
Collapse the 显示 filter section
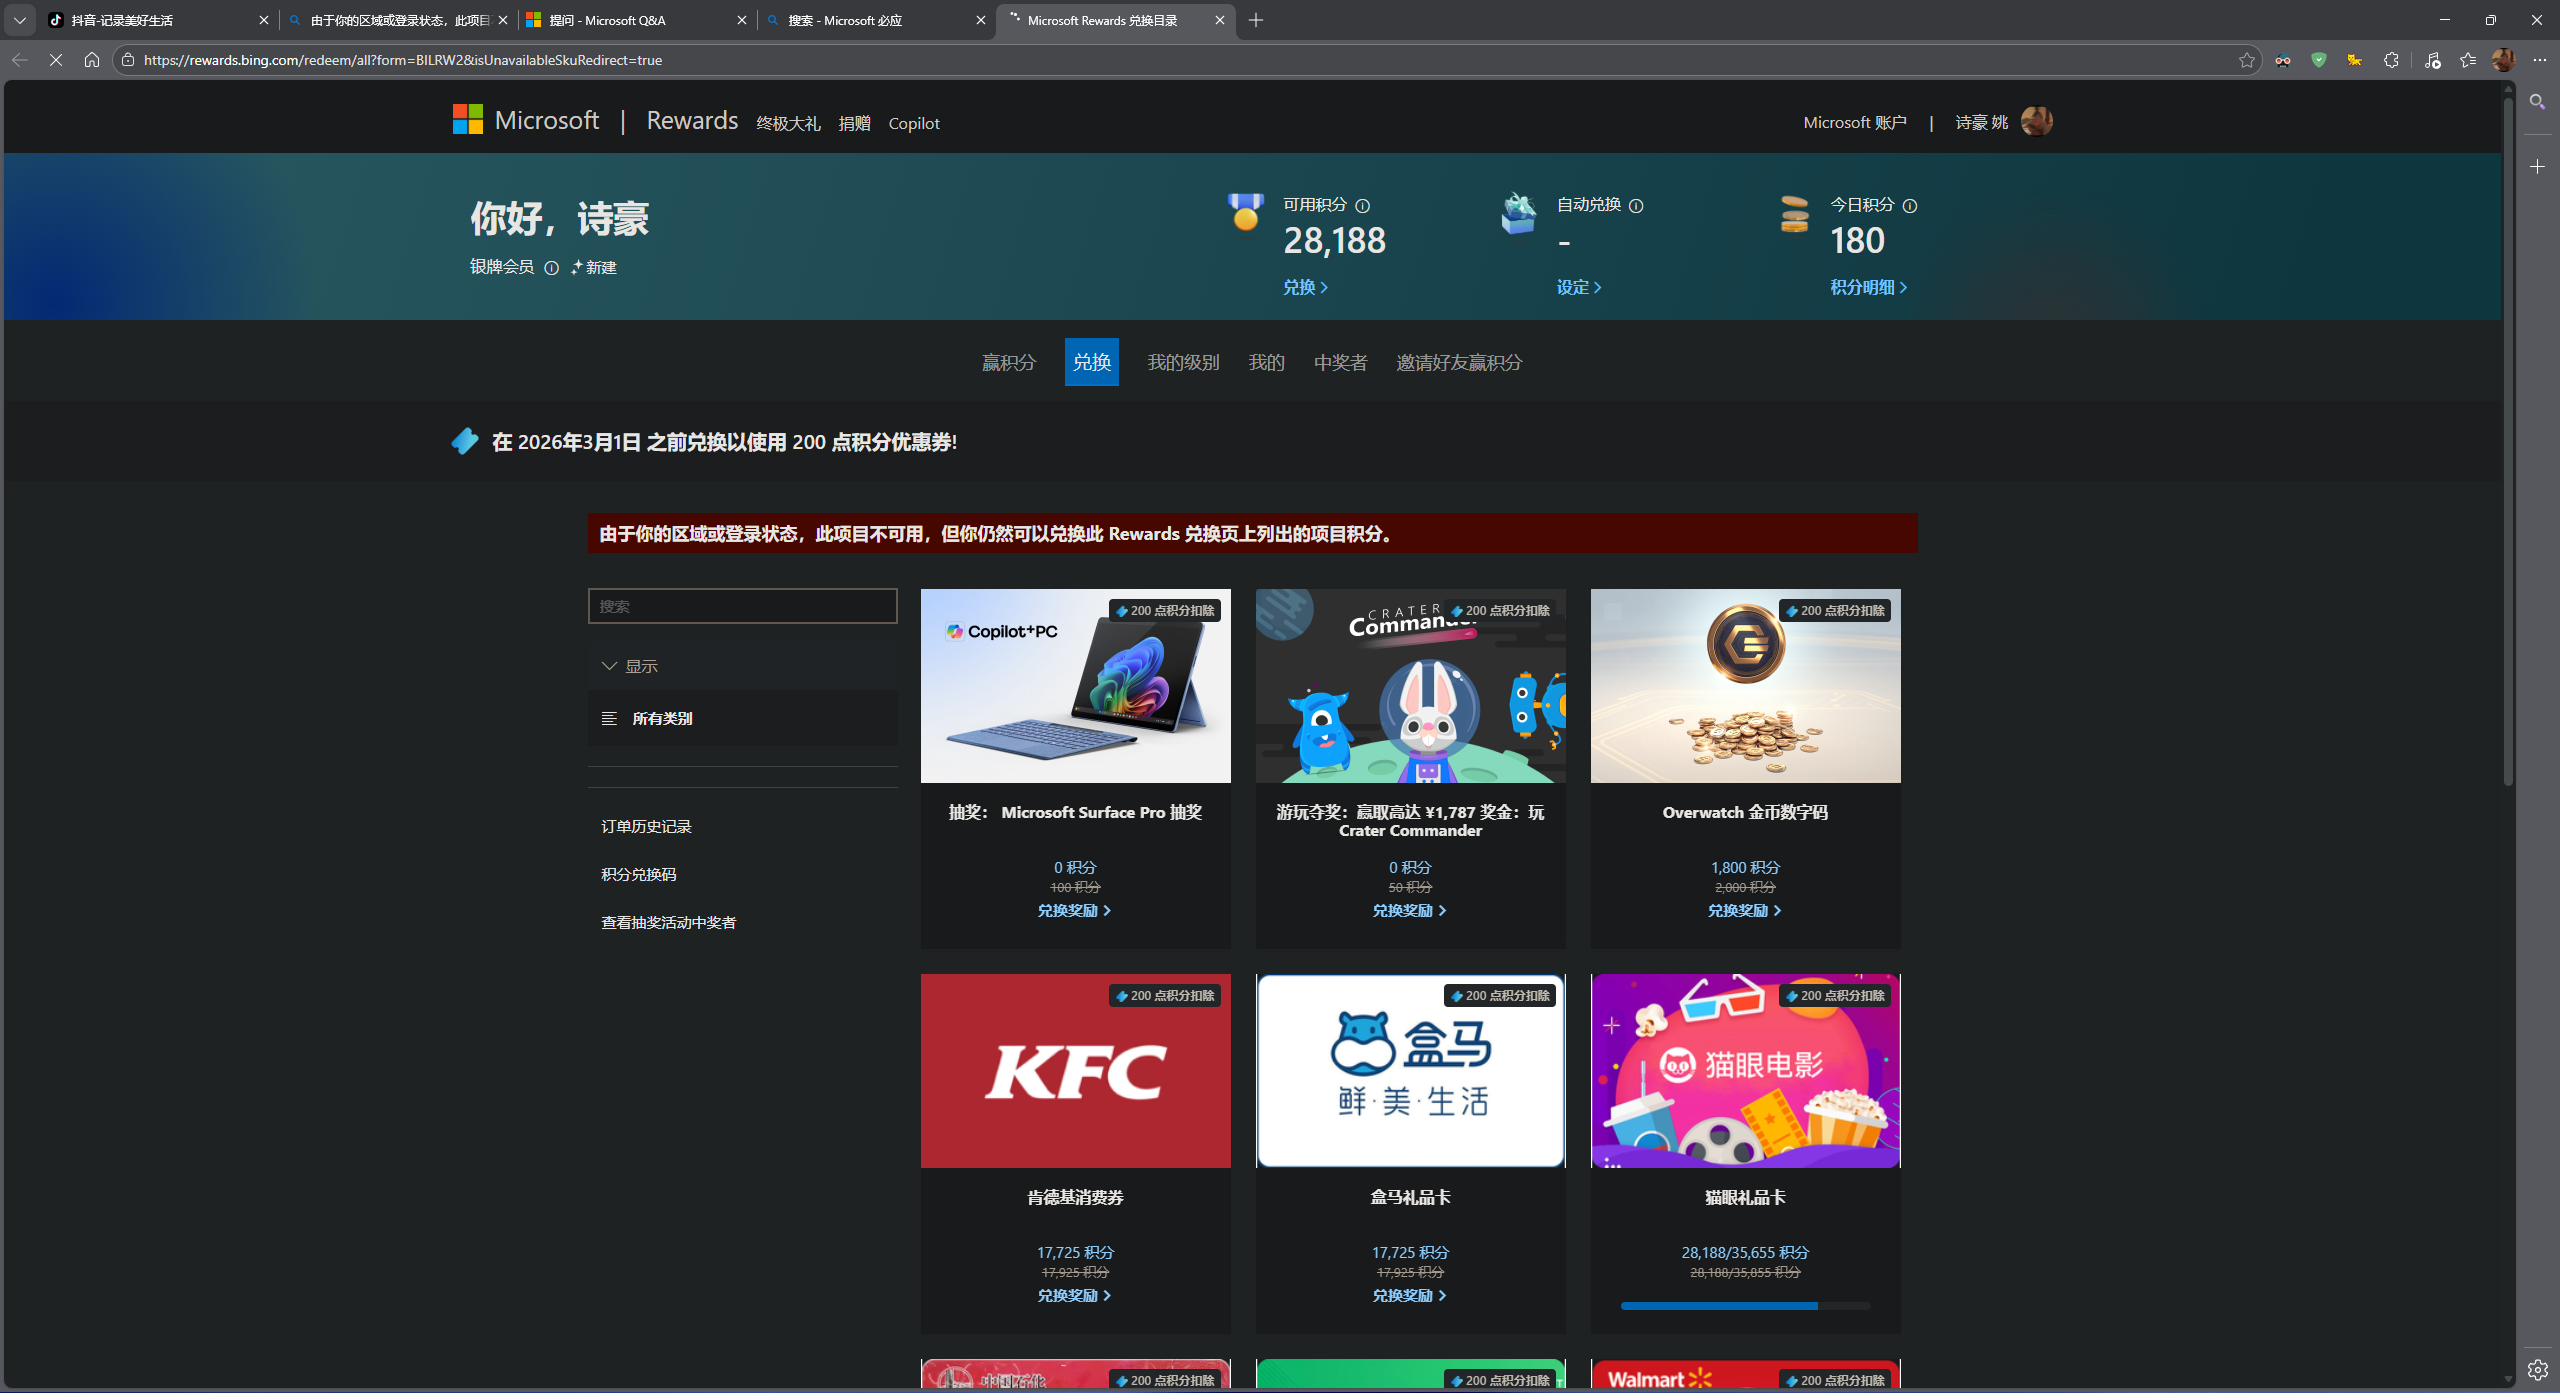pyautogui.click(x=609, y=666)
